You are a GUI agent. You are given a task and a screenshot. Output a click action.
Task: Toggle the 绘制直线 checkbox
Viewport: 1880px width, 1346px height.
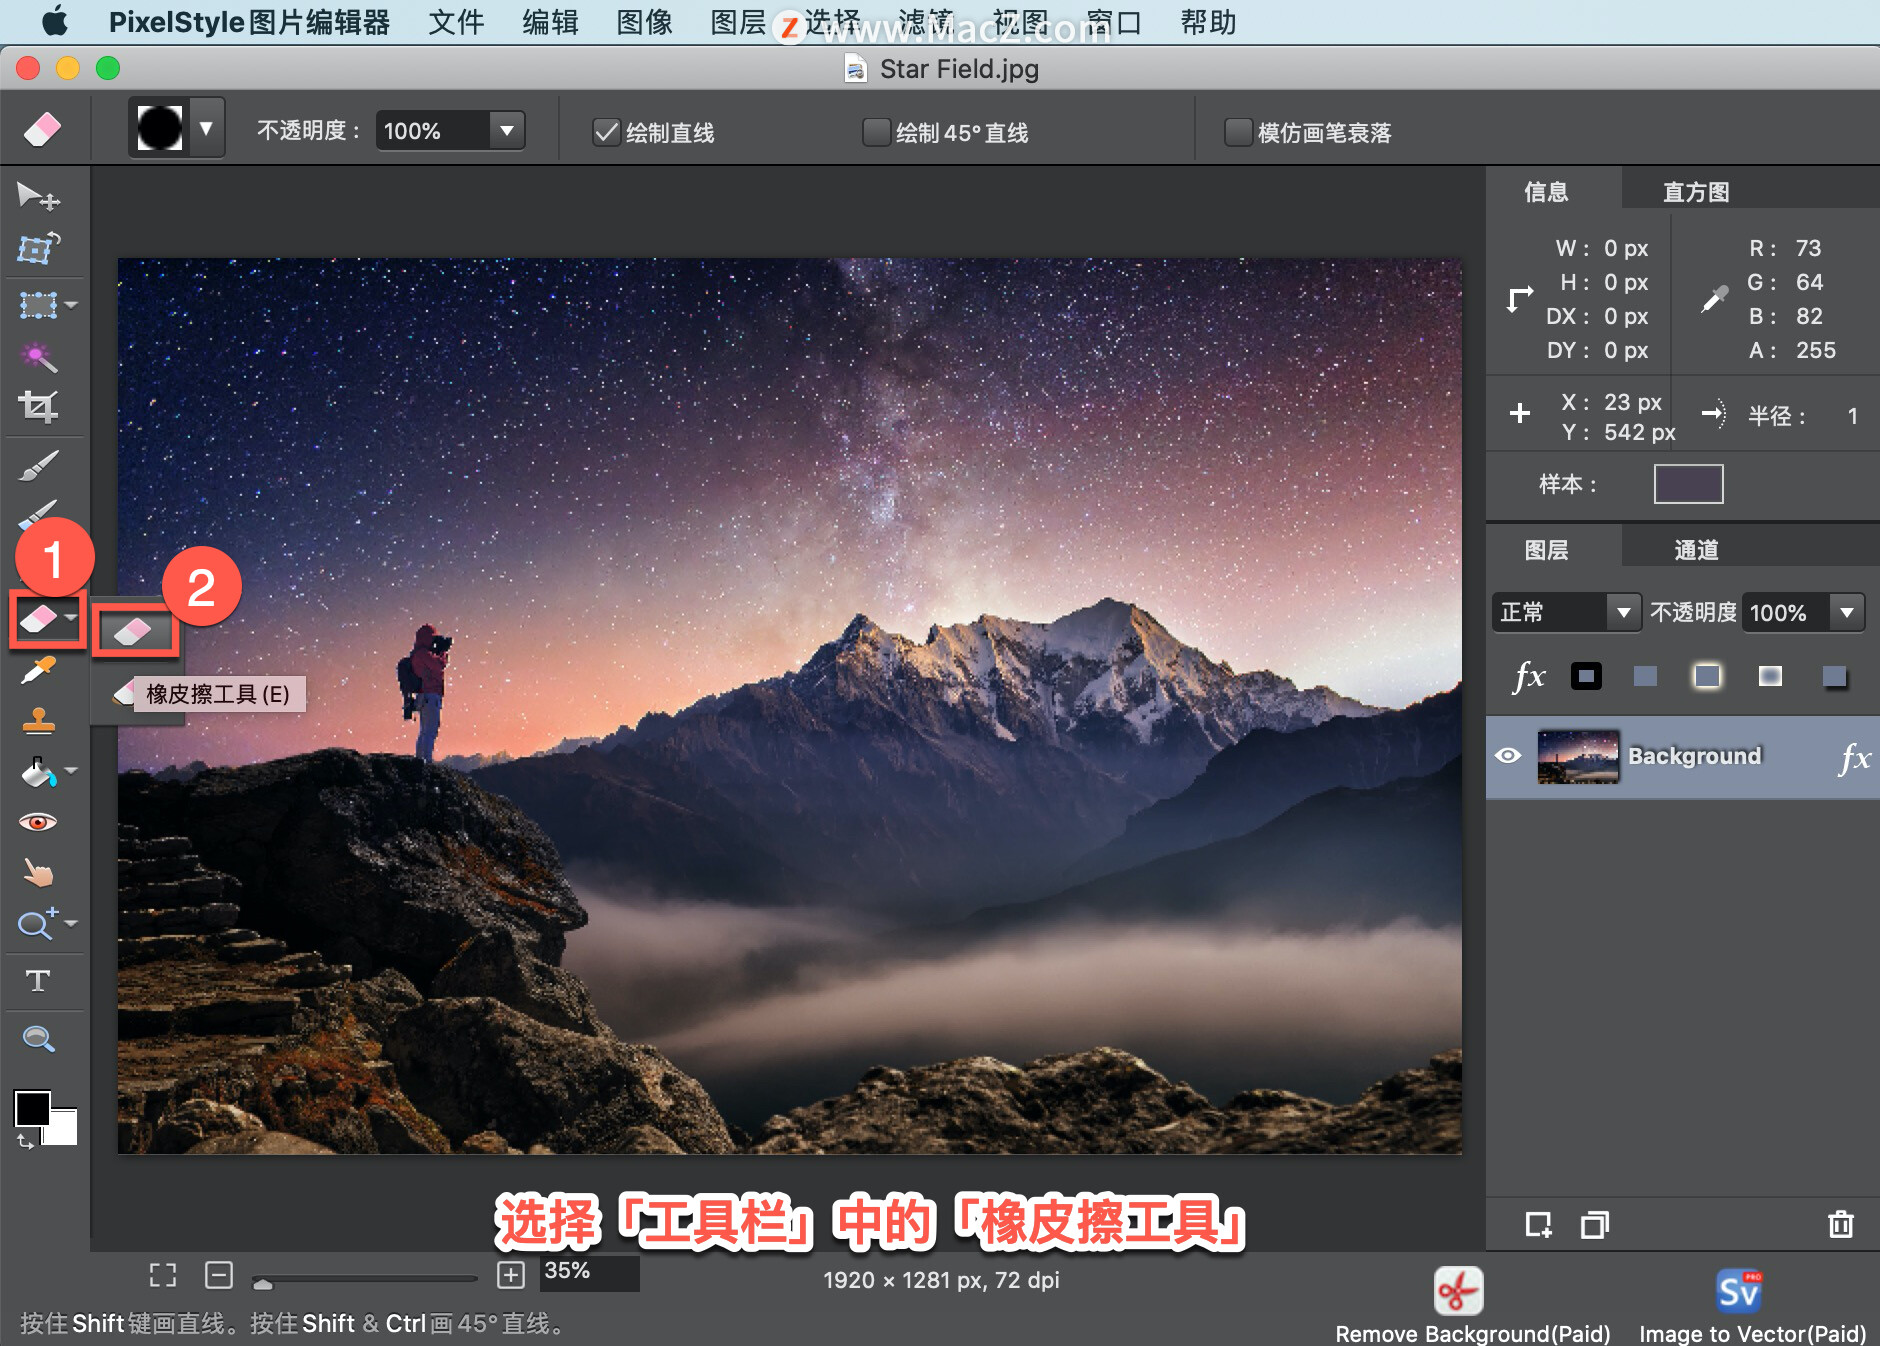point(606,132)
